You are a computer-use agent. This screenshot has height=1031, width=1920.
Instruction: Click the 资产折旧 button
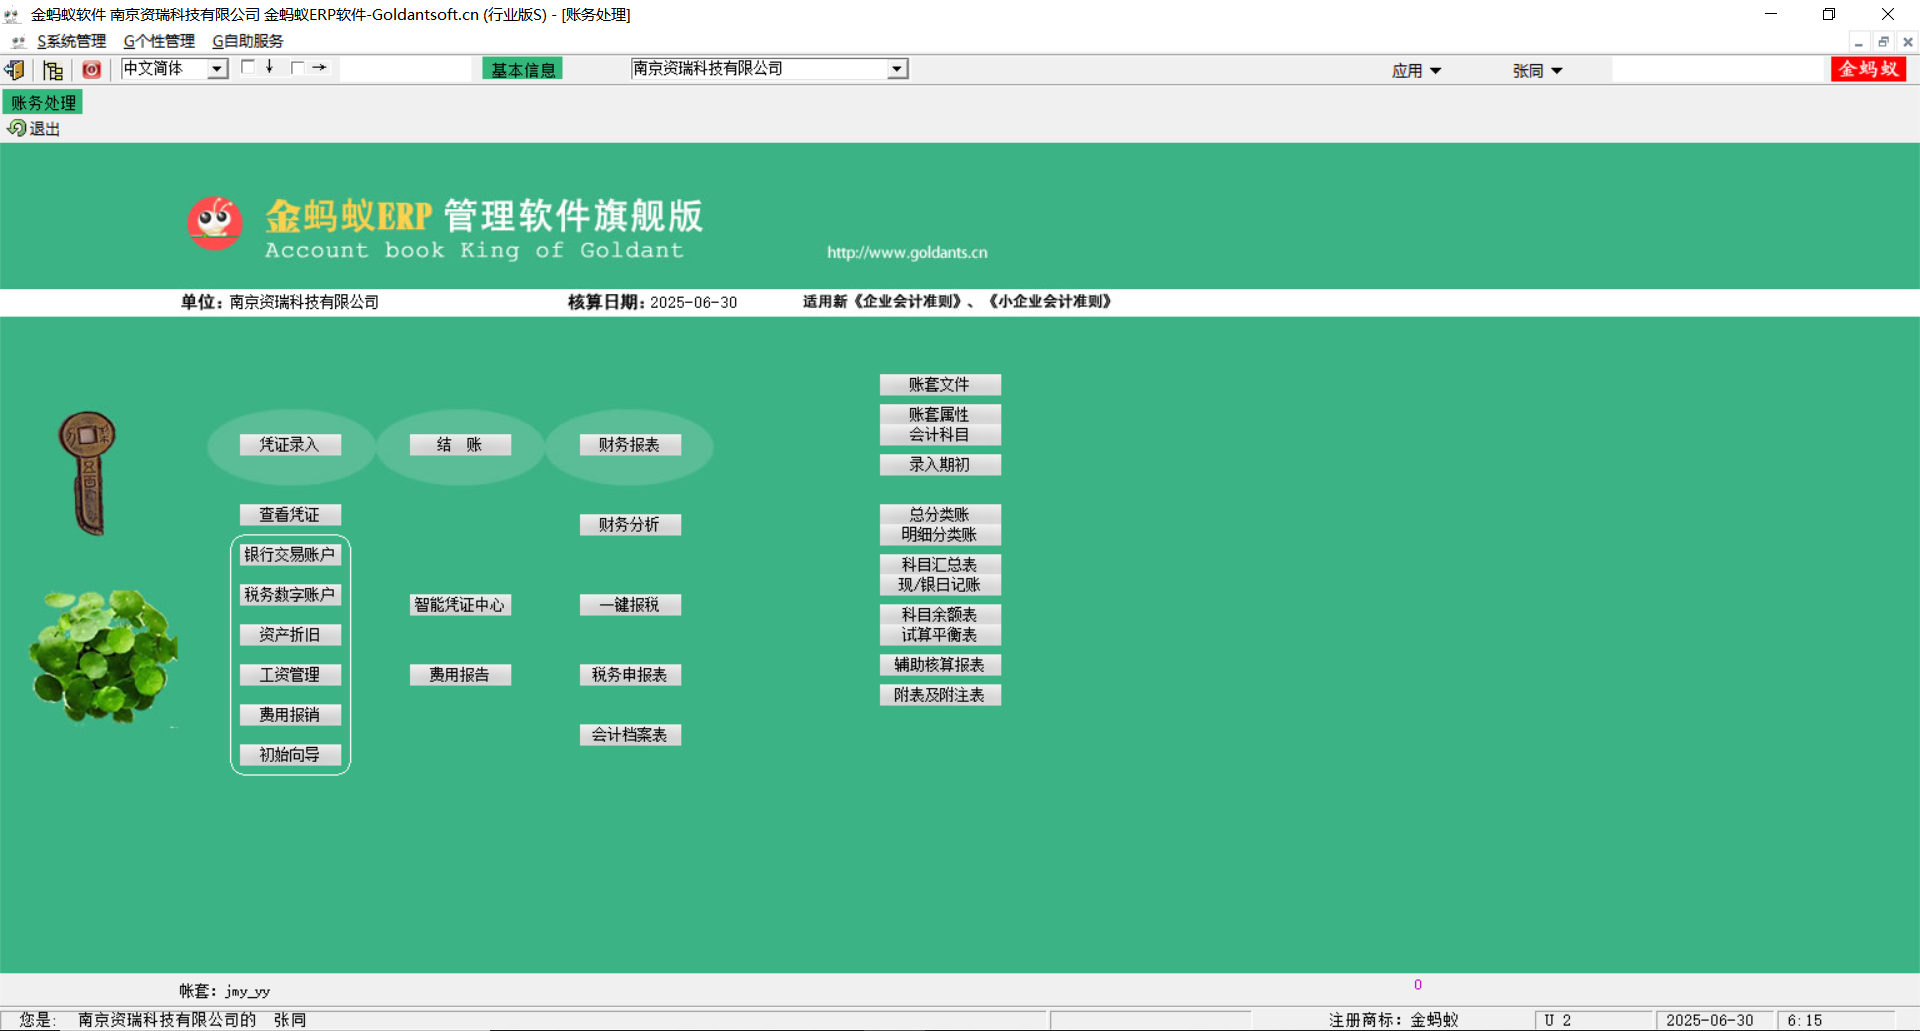click(x=290, y=635)
